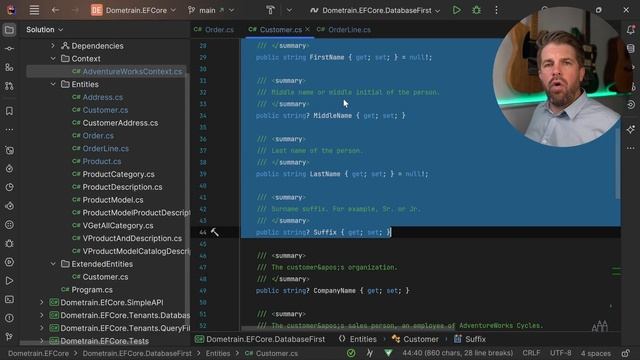640x360 pixels.
Task: Click the Entities namespace breadcrumb in editor
Action: point(358,339)
